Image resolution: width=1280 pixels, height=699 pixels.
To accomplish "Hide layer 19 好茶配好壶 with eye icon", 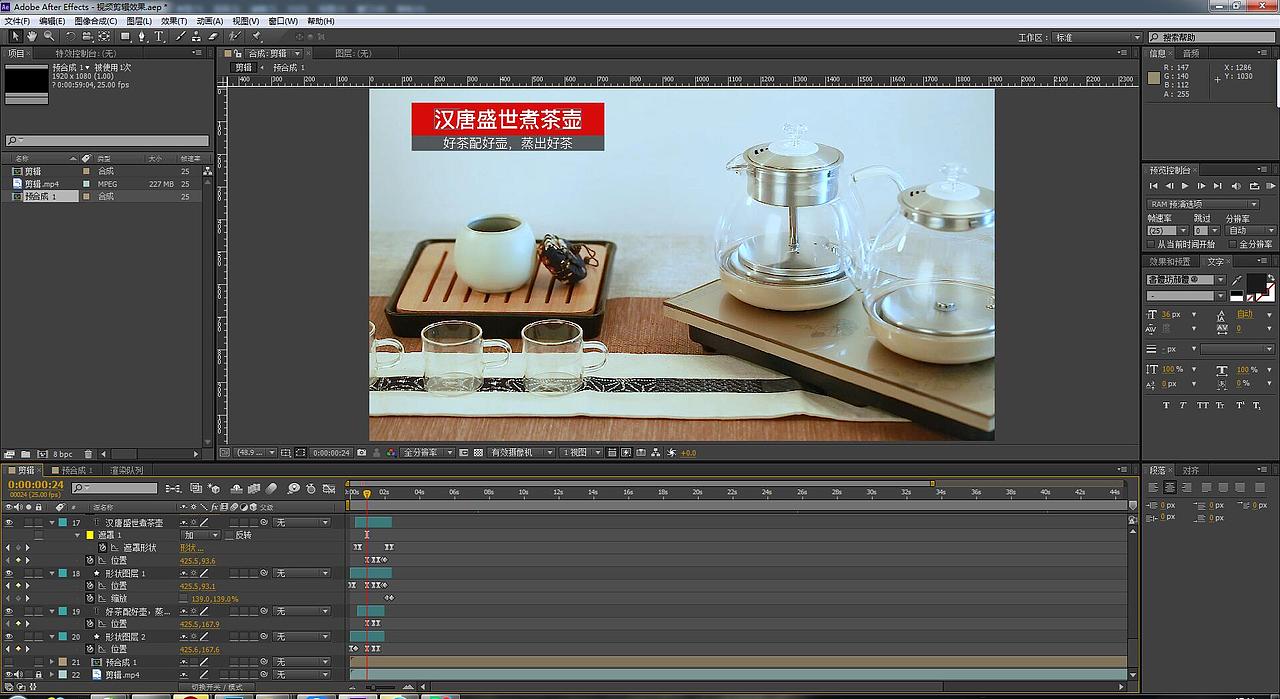I will 9,611.
